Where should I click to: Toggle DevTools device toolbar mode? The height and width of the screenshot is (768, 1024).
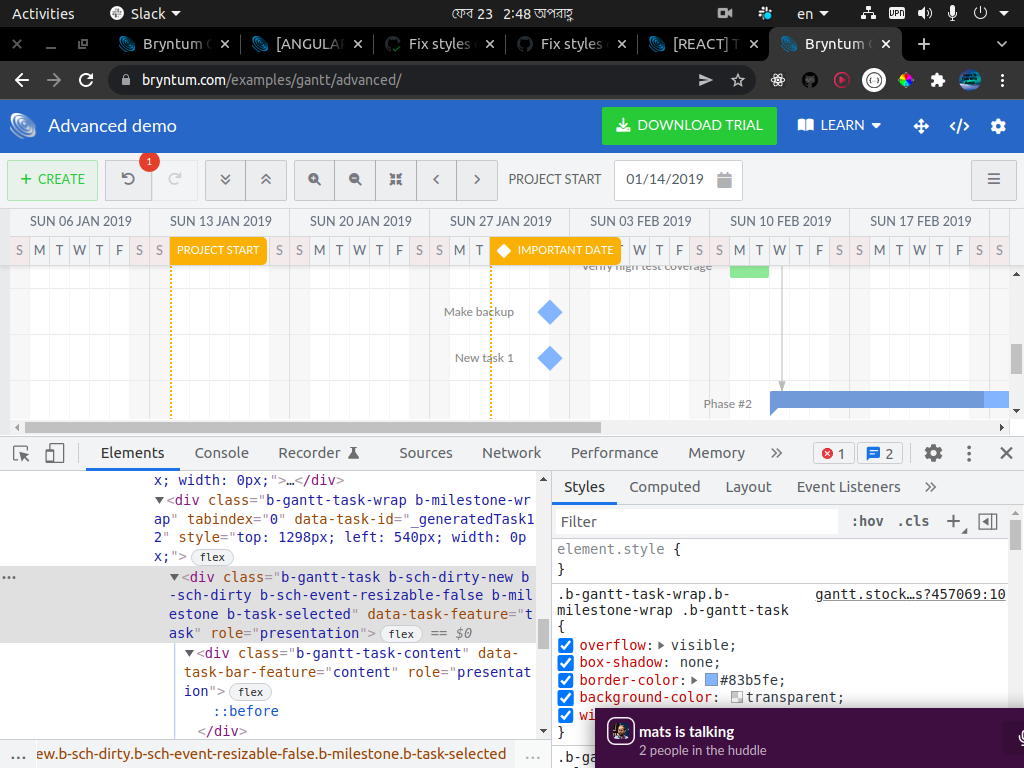tap(55, 453)
